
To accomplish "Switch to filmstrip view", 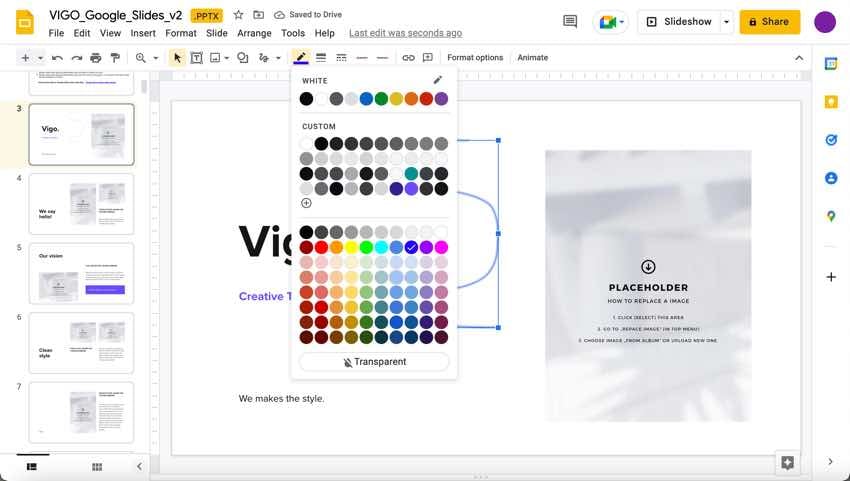I will tap(31, 466).
